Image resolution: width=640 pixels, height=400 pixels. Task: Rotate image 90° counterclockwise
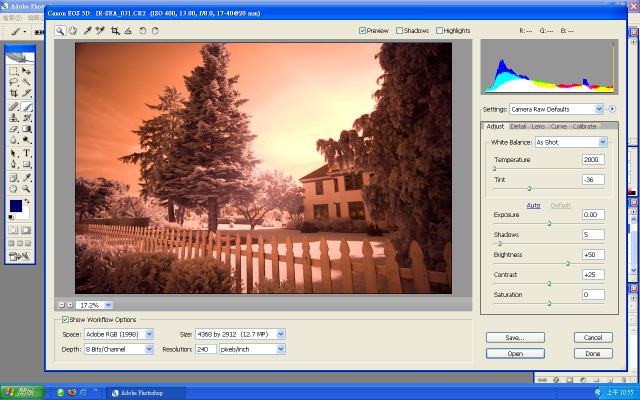tap(142, 31)
